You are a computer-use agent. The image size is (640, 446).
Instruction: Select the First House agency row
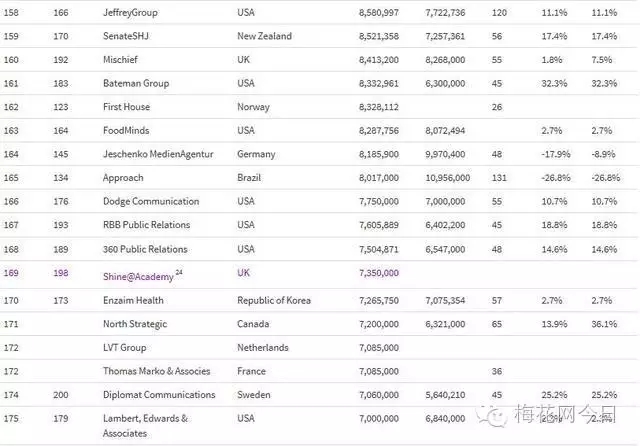(x=127, y=106)
